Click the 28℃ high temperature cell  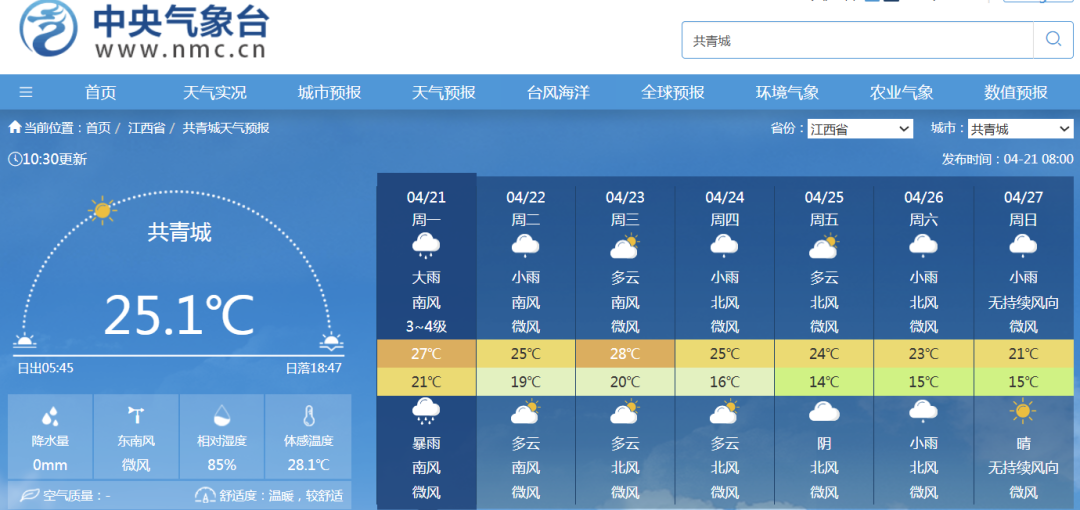pyautogui.click(x=625, y=354)
